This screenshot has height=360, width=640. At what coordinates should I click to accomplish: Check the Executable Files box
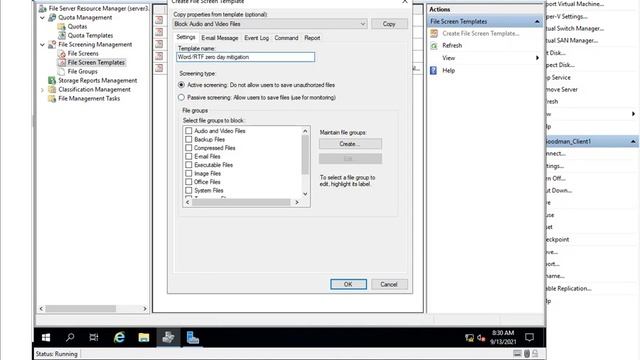189,165
